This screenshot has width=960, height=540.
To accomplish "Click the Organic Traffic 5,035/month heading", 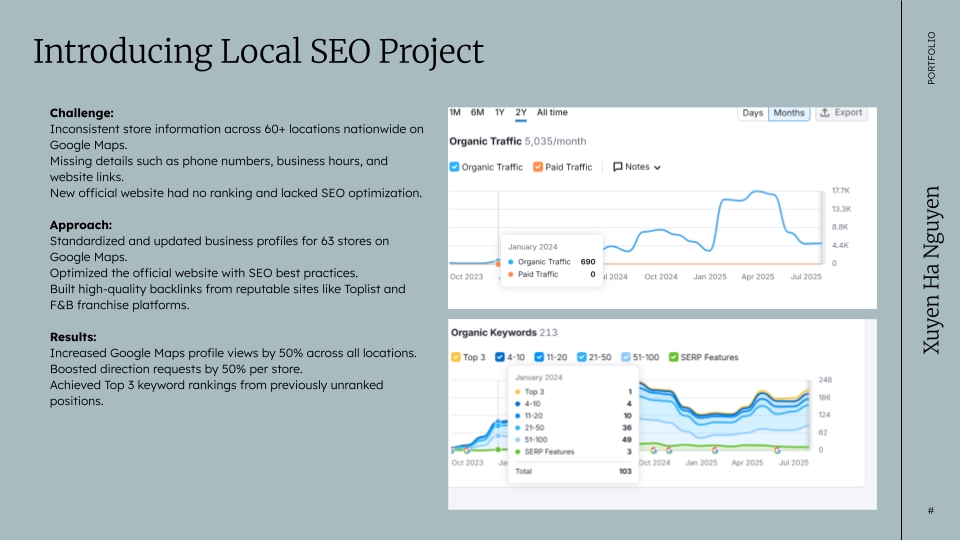I will (x=518, y=141).
